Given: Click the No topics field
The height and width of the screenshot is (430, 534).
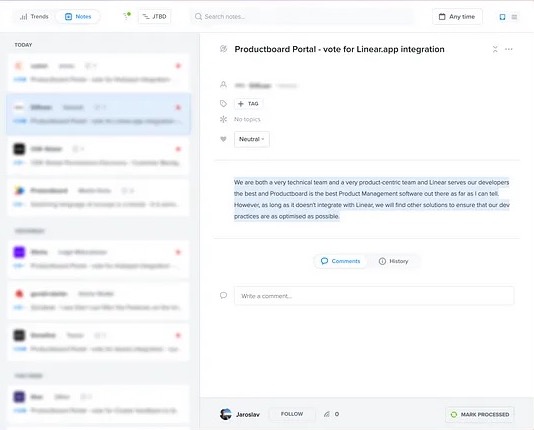Looking at the screenshot, I should click(247, 120).
